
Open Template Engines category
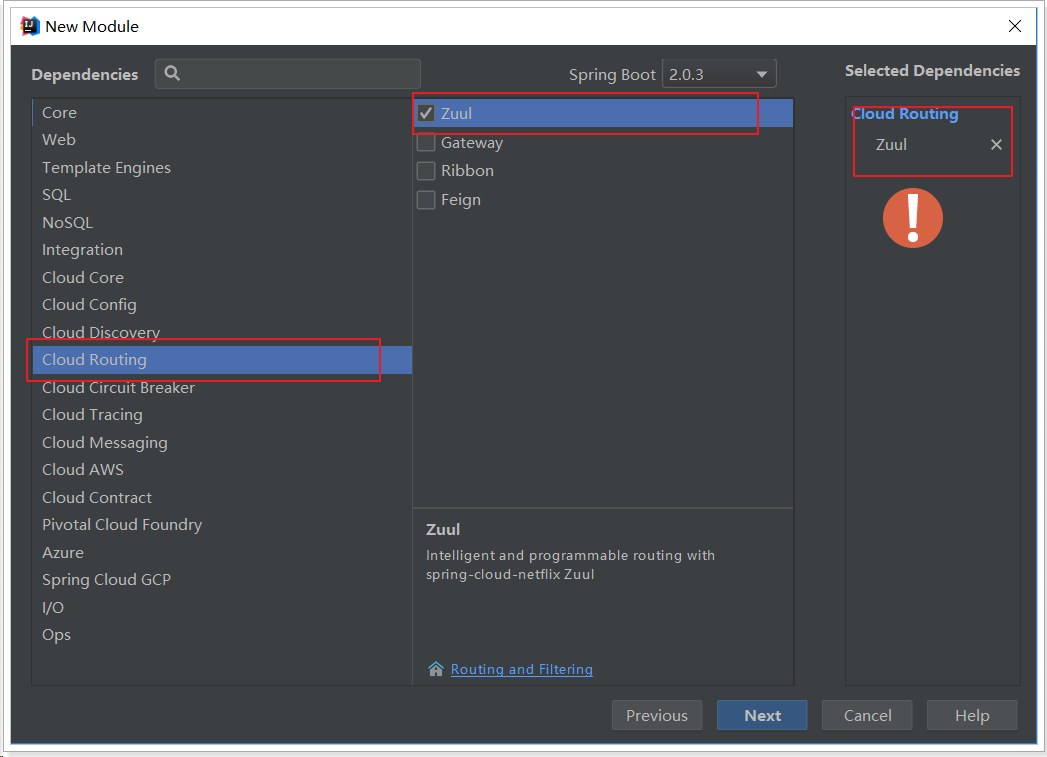[x=222, y=168]
